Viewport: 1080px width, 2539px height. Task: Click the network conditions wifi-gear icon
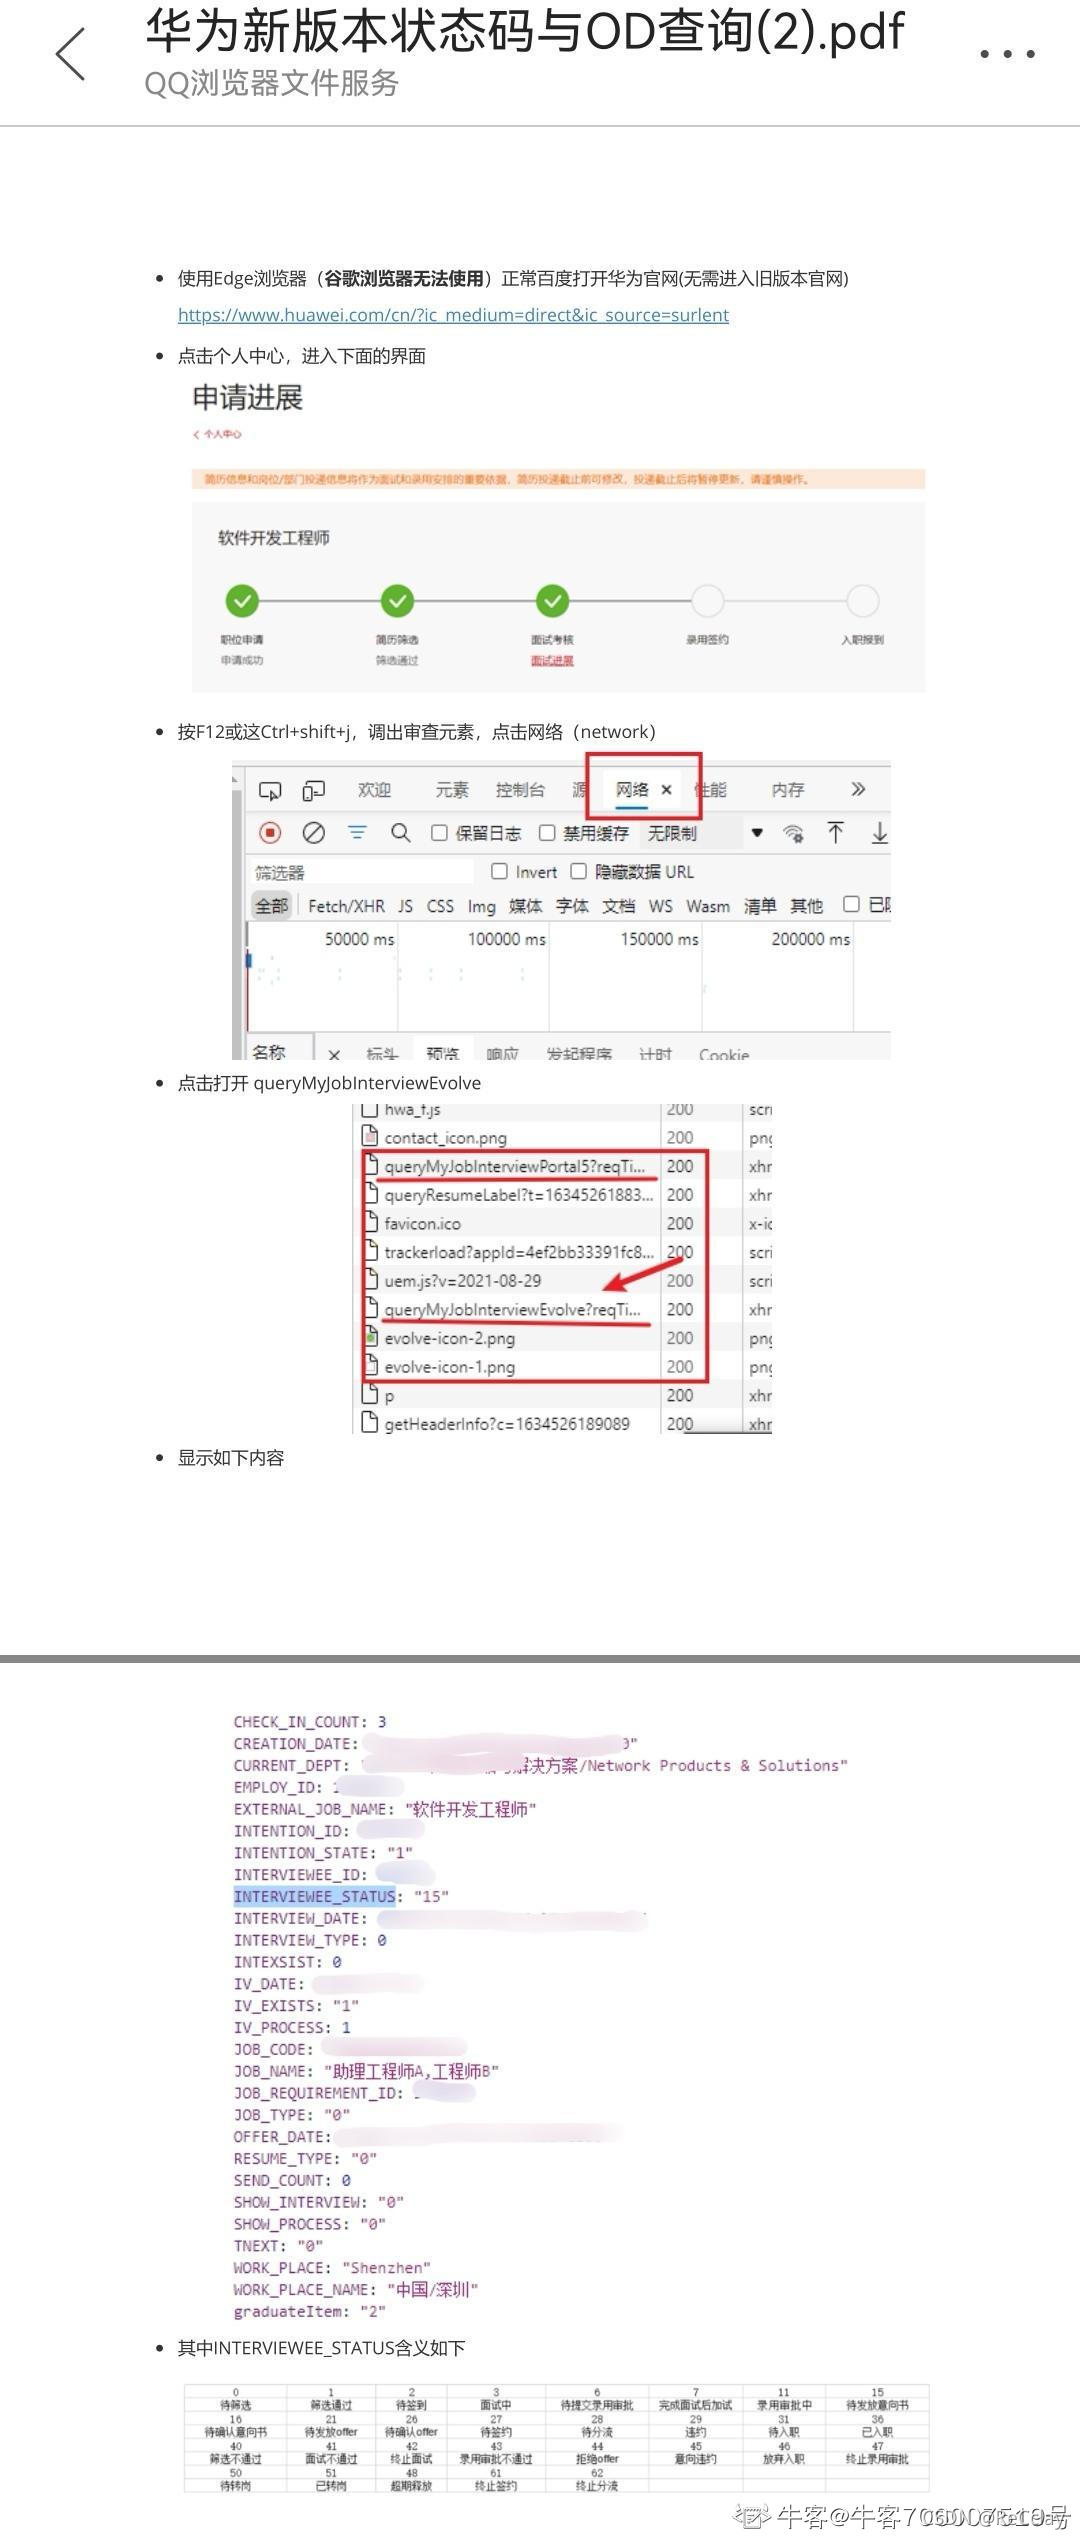[793, 833]
